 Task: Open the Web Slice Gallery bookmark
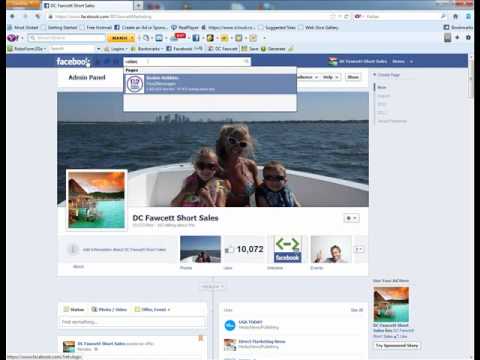coord(319,27)
